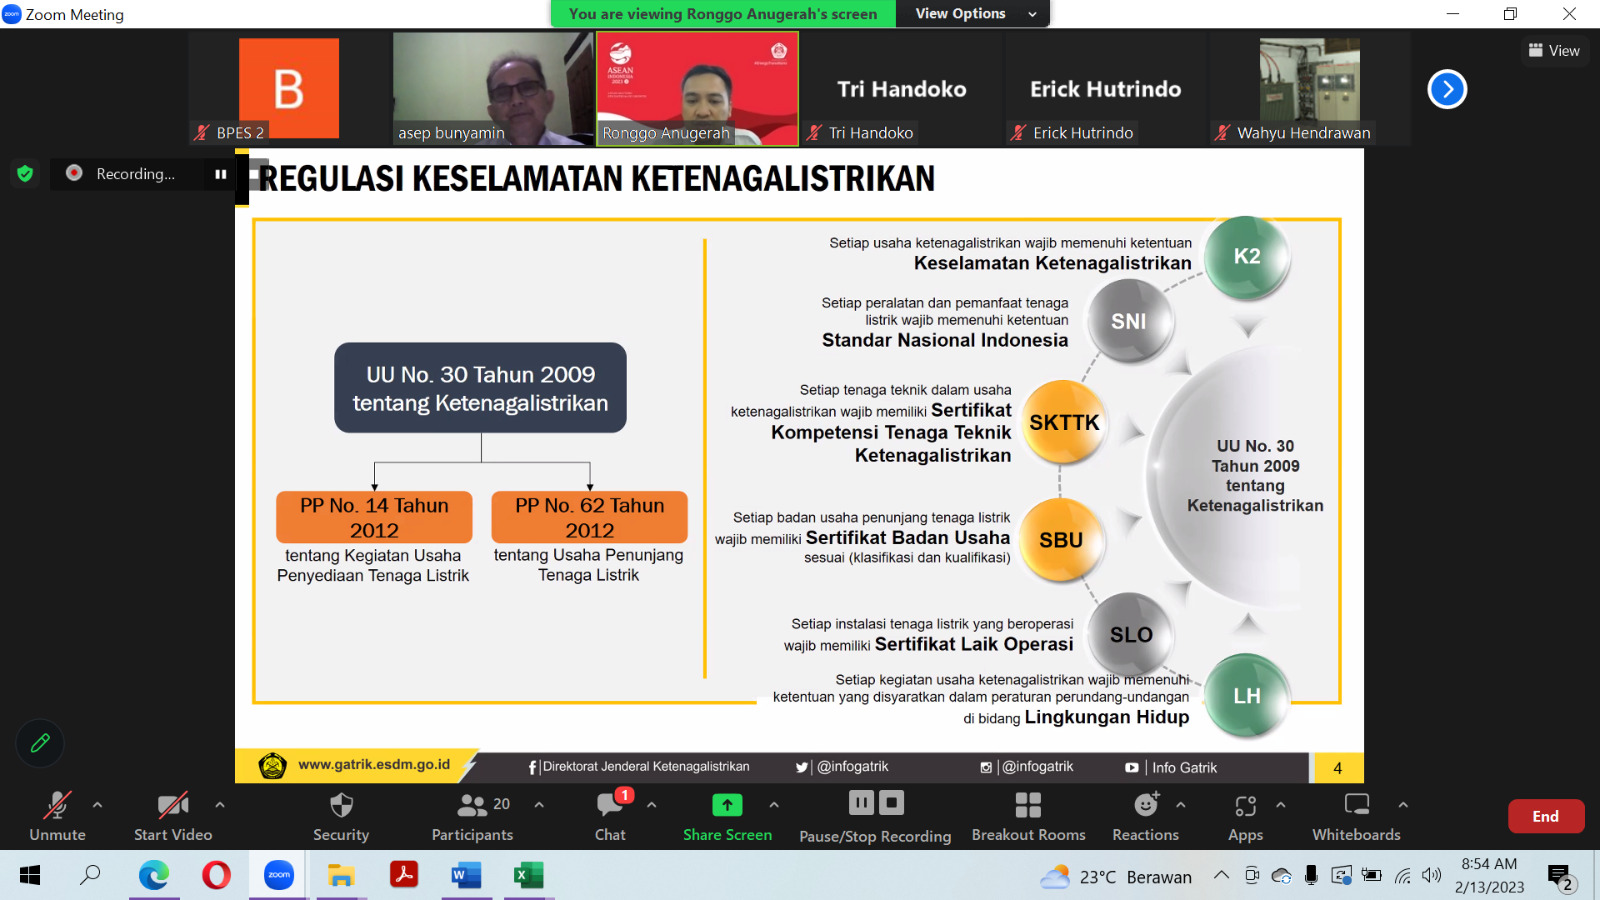Stop the recording from toolbar
Viewport: 1600px width, 900px height.
[891, 803]
